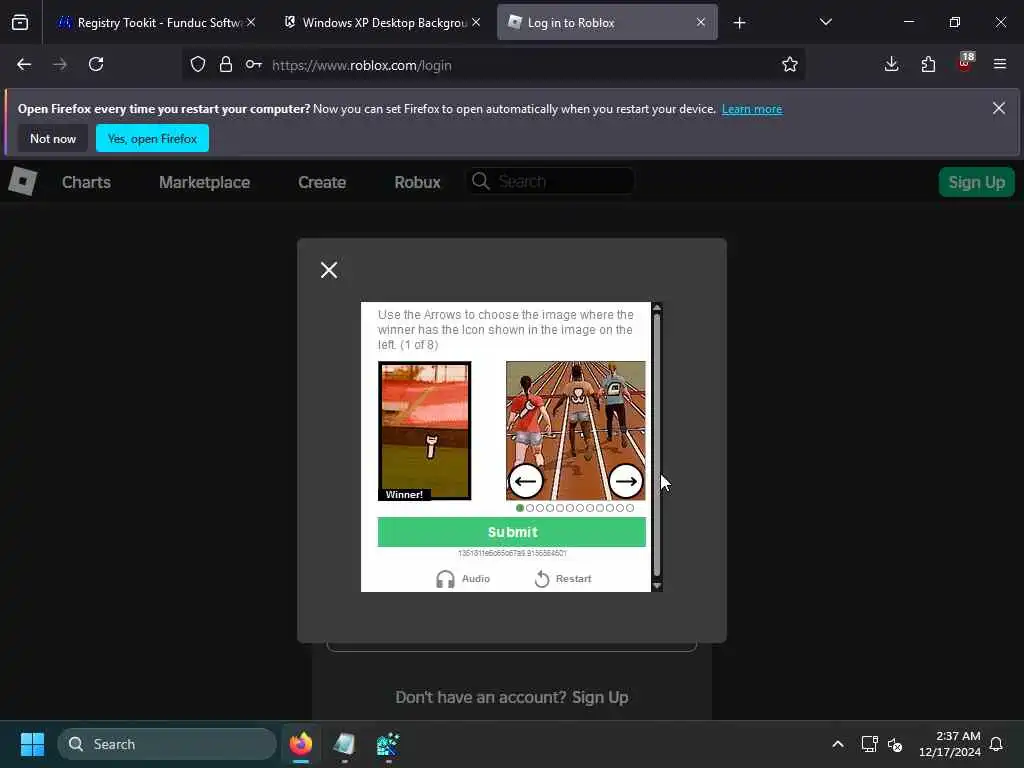Image resolution: width=1024 pixels, height=768 pixels.
Task: Restart the captcha challenge
Action: (x=563, y=579)
